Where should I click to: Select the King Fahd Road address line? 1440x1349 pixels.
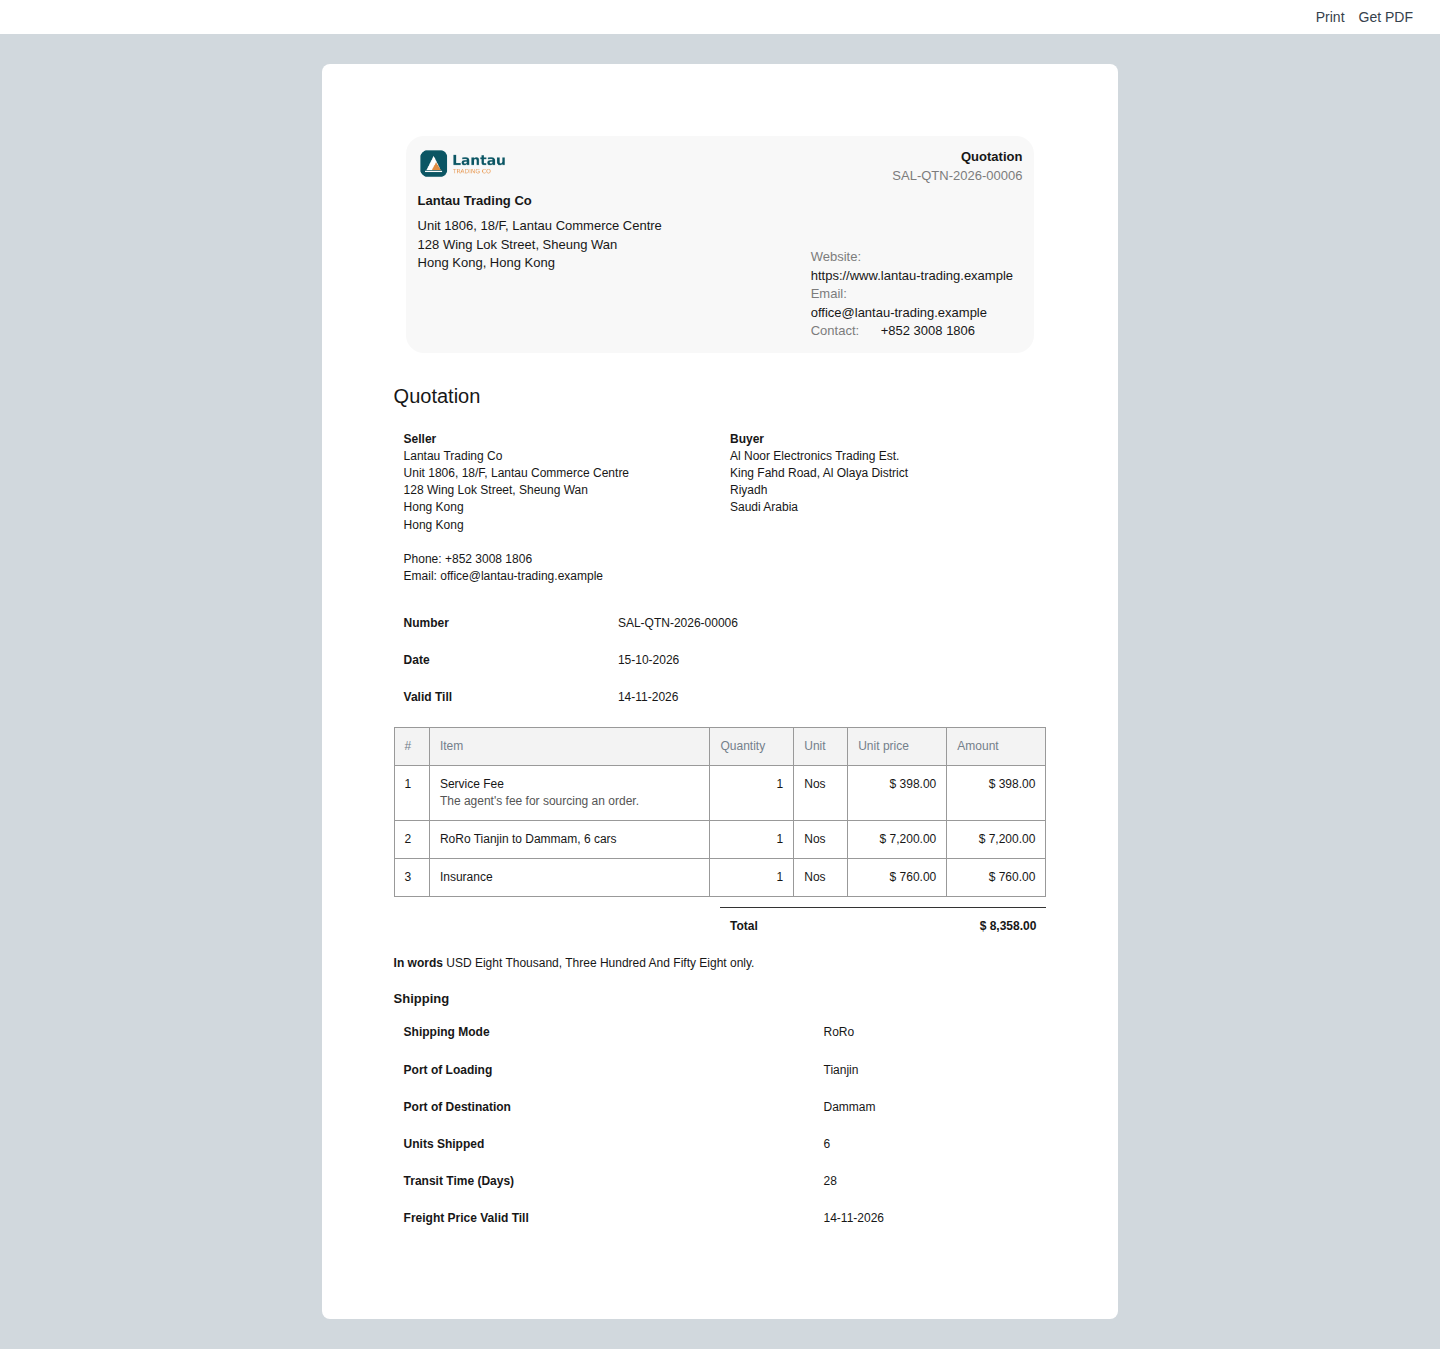(818, 473)
